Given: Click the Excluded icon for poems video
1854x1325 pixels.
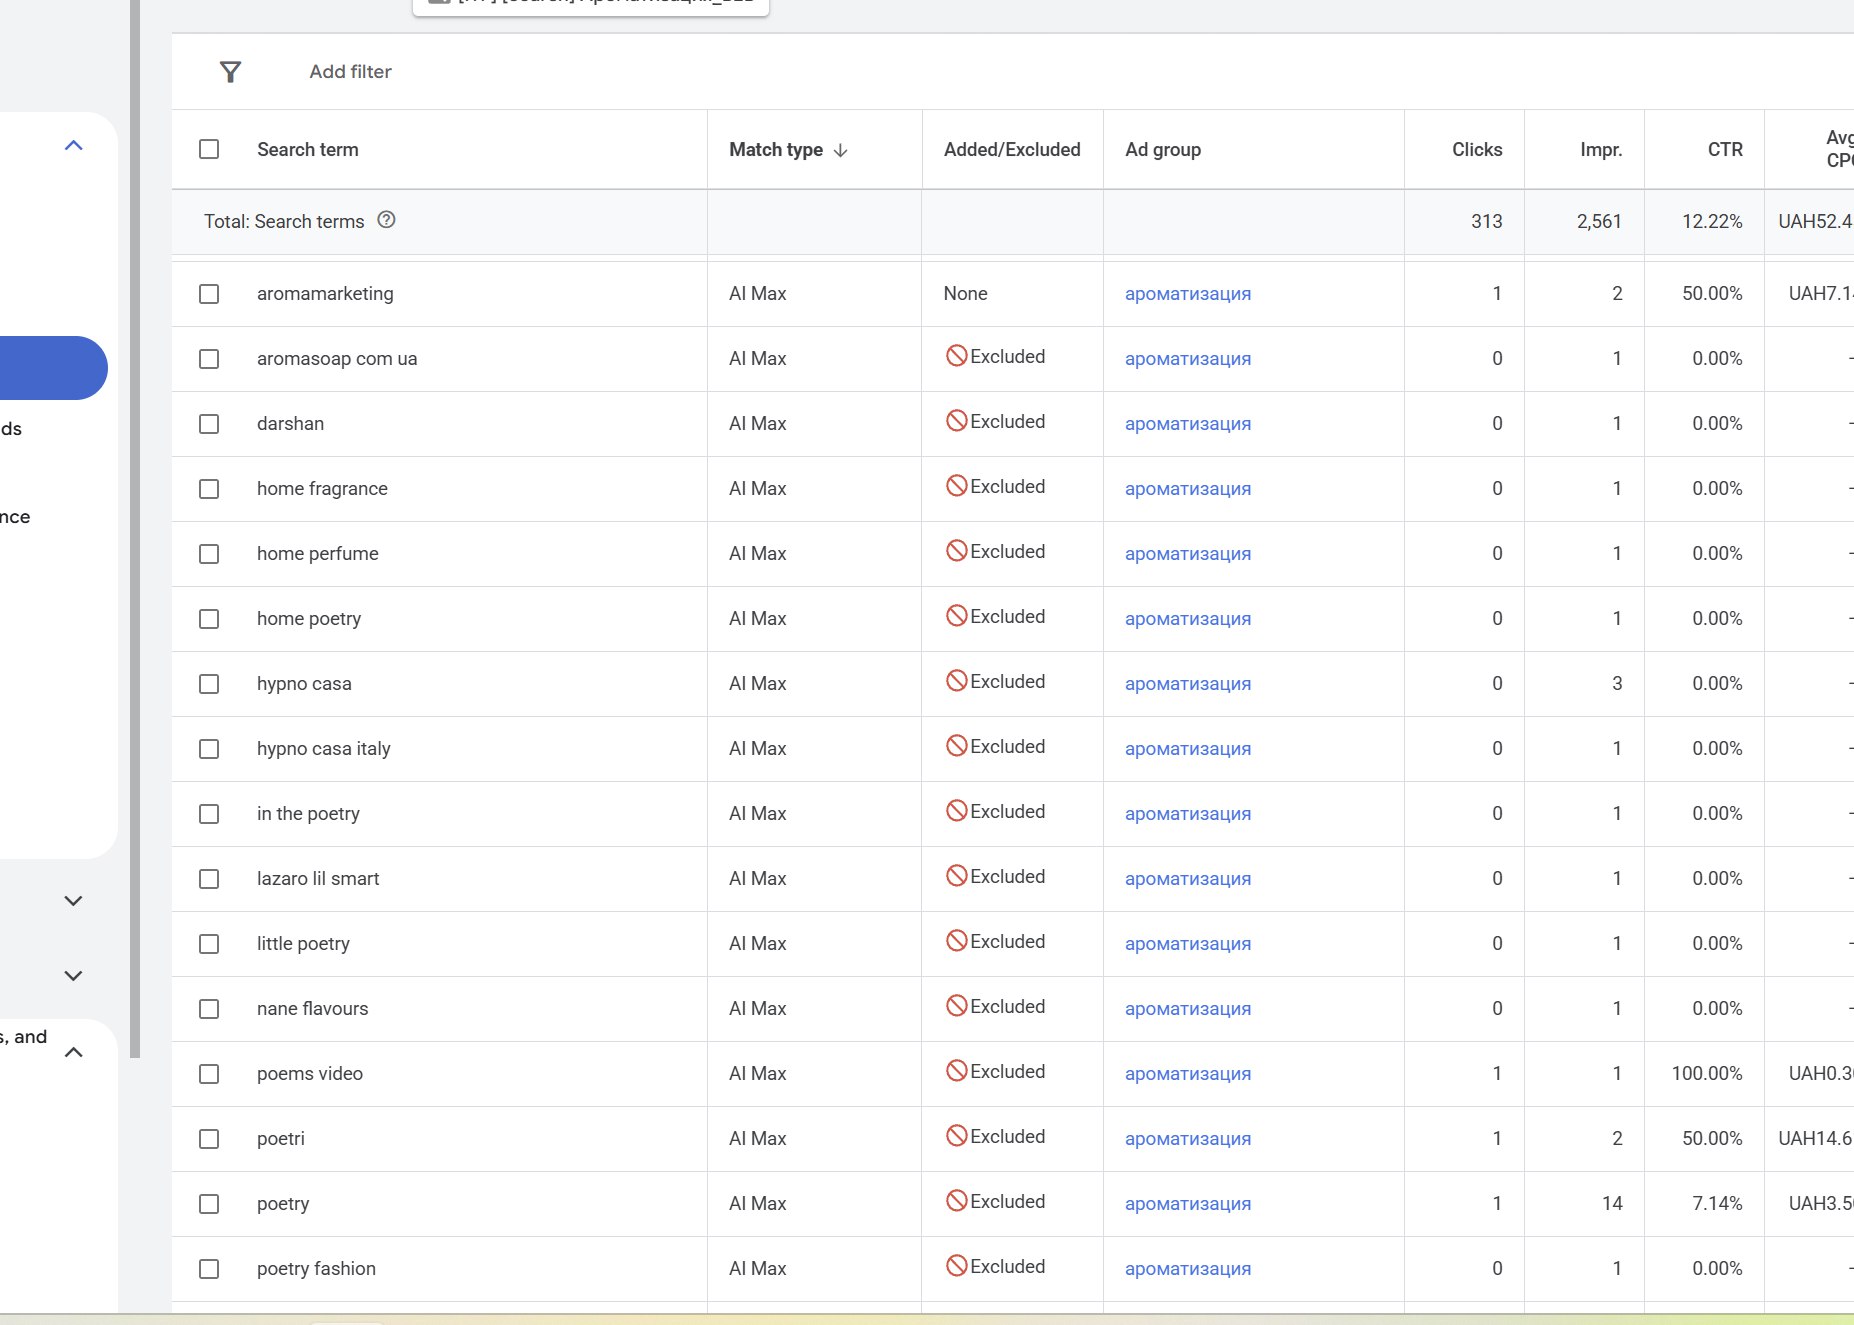Looking at the screenshot, I should (956, 1071).
